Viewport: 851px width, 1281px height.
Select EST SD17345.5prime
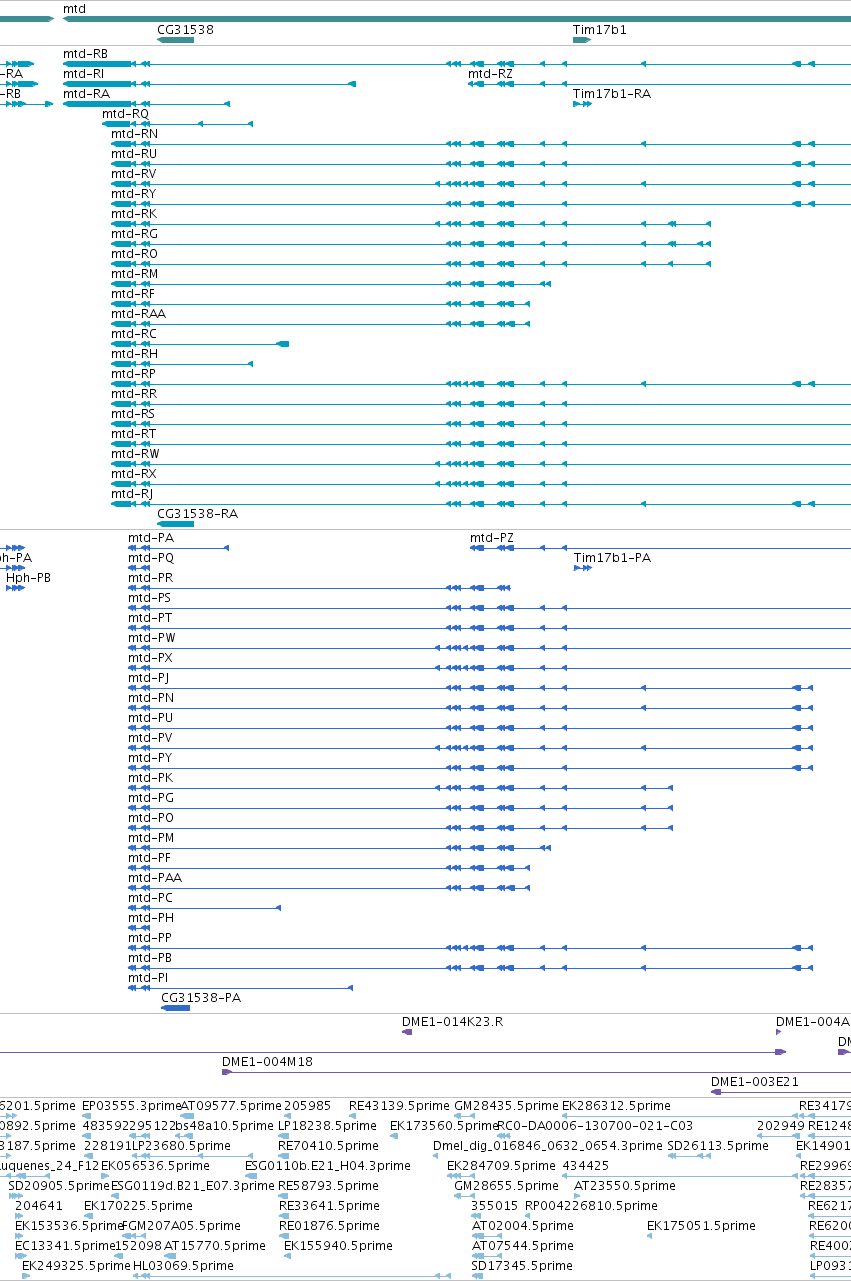click(522, 1266)
